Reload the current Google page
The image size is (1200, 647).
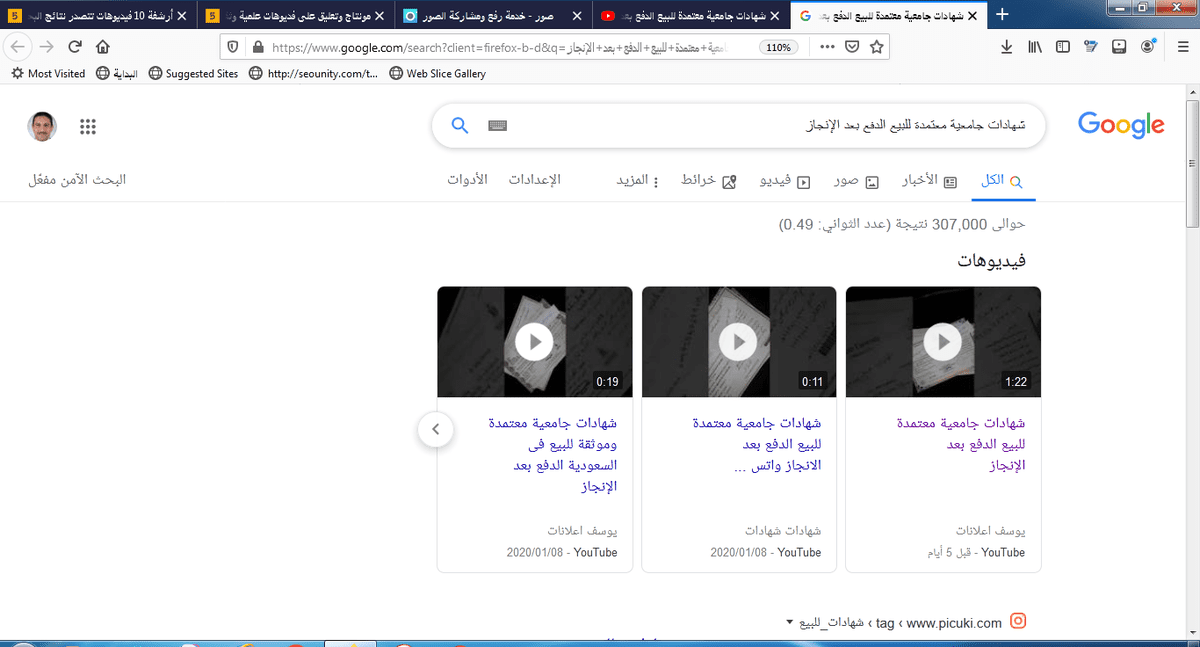coord(75,47)
